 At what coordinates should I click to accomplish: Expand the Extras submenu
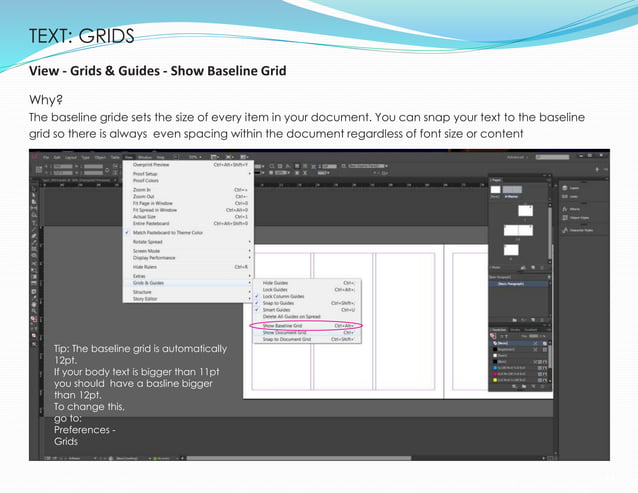188,276
